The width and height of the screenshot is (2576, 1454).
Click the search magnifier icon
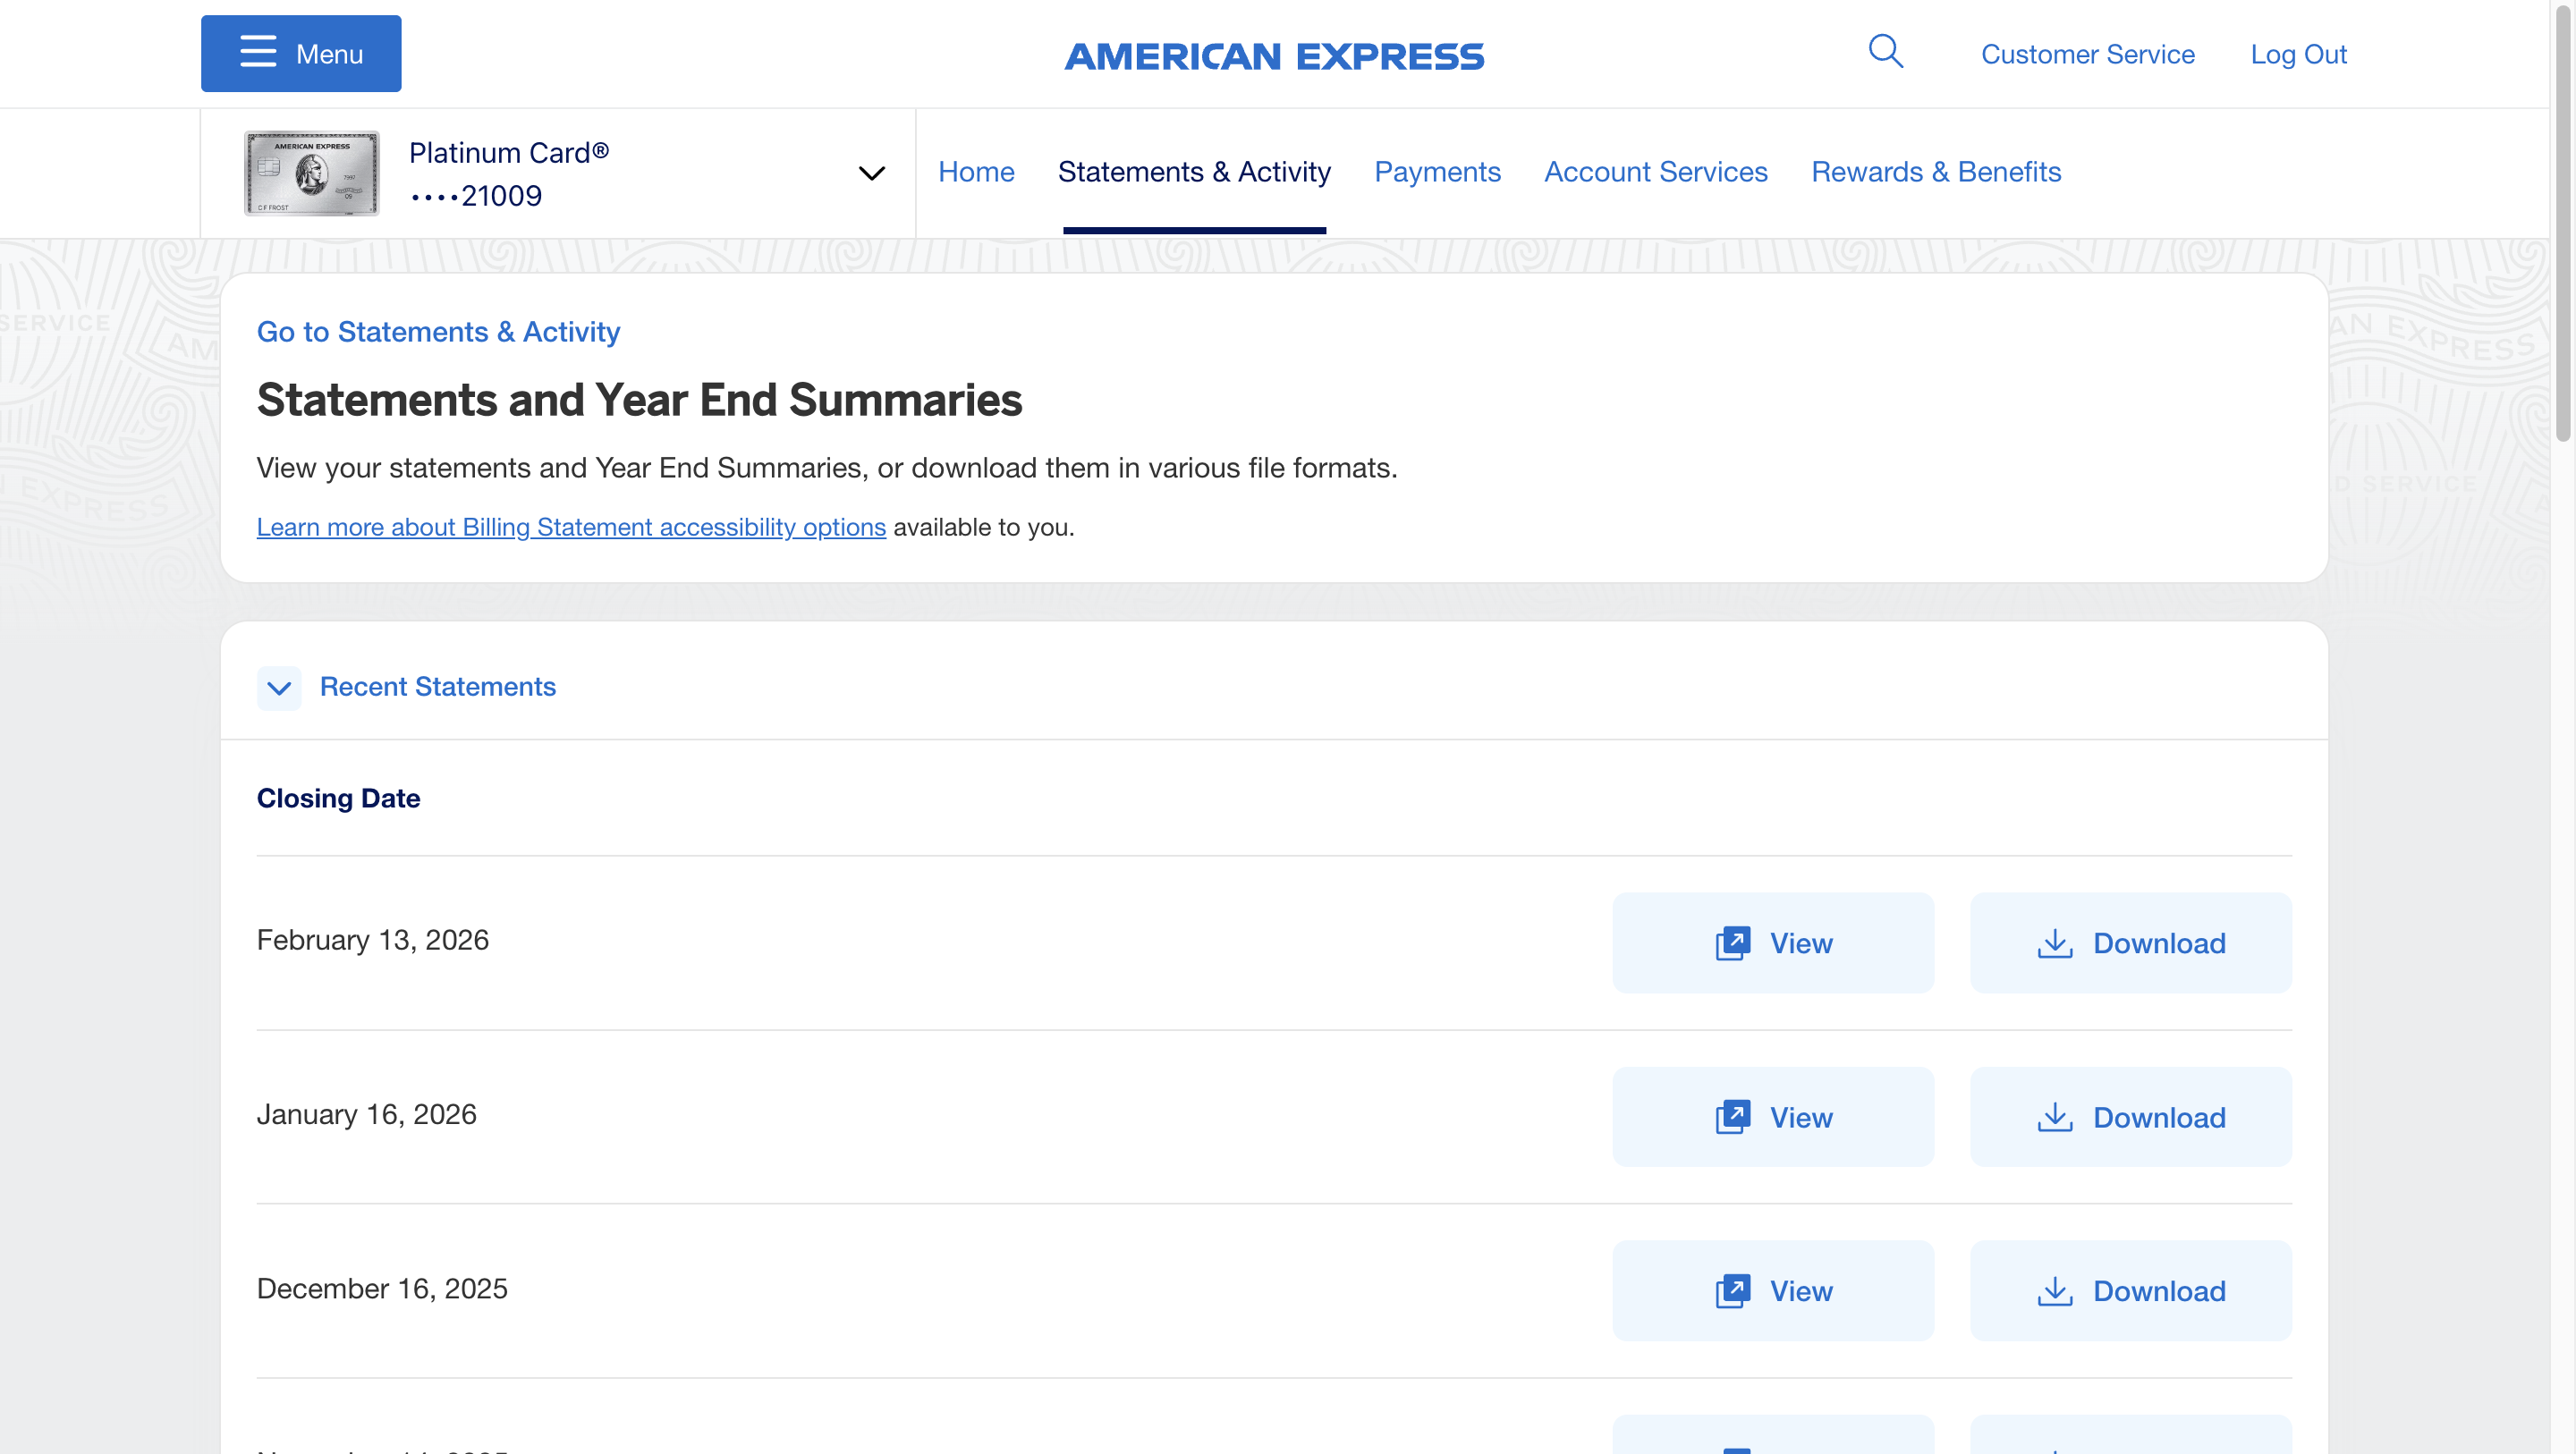[1885, 51]
